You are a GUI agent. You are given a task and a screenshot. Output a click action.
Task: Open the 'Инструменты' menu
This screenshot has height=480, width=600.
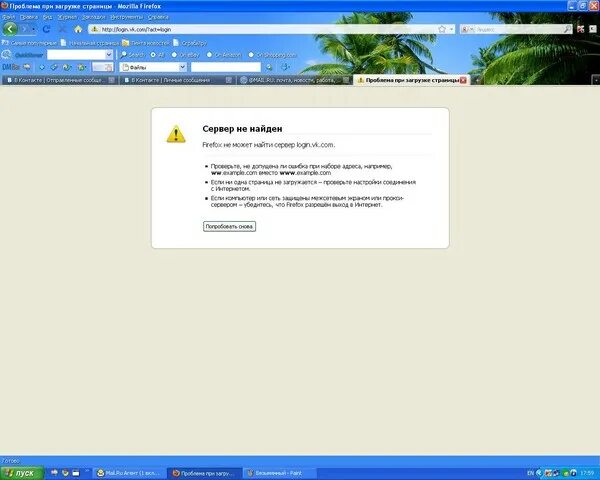[x=126, y=17]
